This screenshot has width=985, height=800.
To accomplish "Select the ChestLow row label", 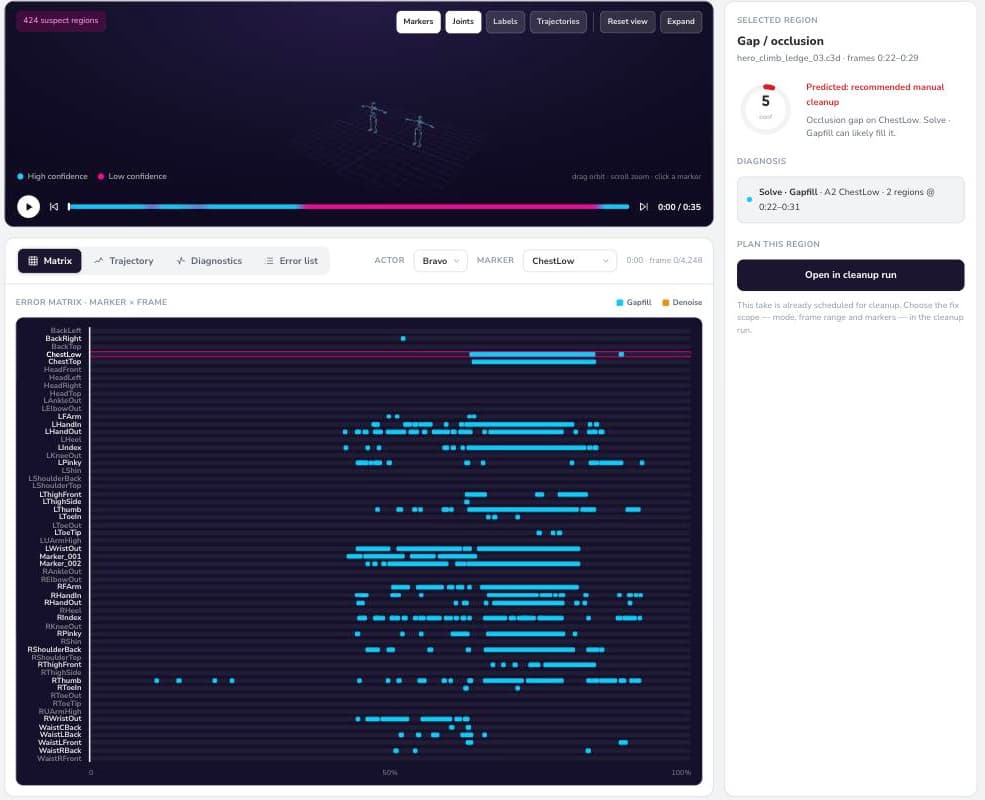I will point(63,354).
